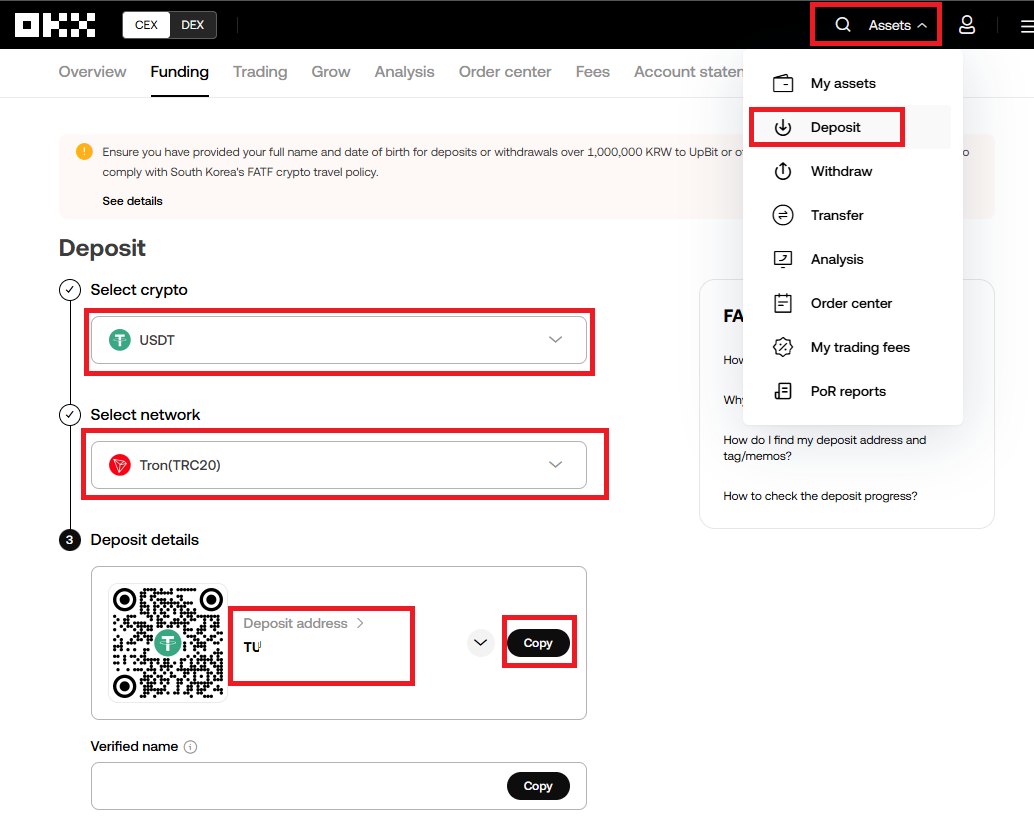Open the USDT crypto selection dropdown
This screenshot has height=820, width=1034.
tap(339, 340)
